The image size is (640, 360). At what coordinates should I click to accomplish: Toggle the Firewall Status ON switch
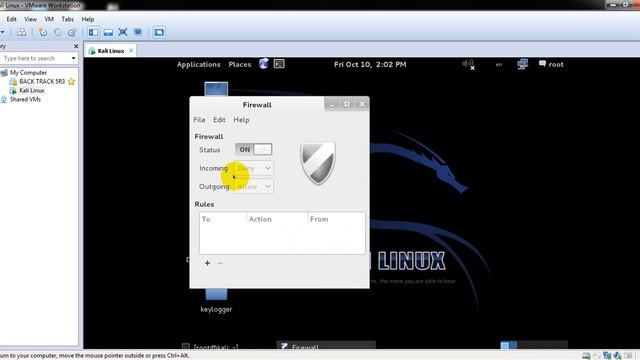(x=253, y=149)
